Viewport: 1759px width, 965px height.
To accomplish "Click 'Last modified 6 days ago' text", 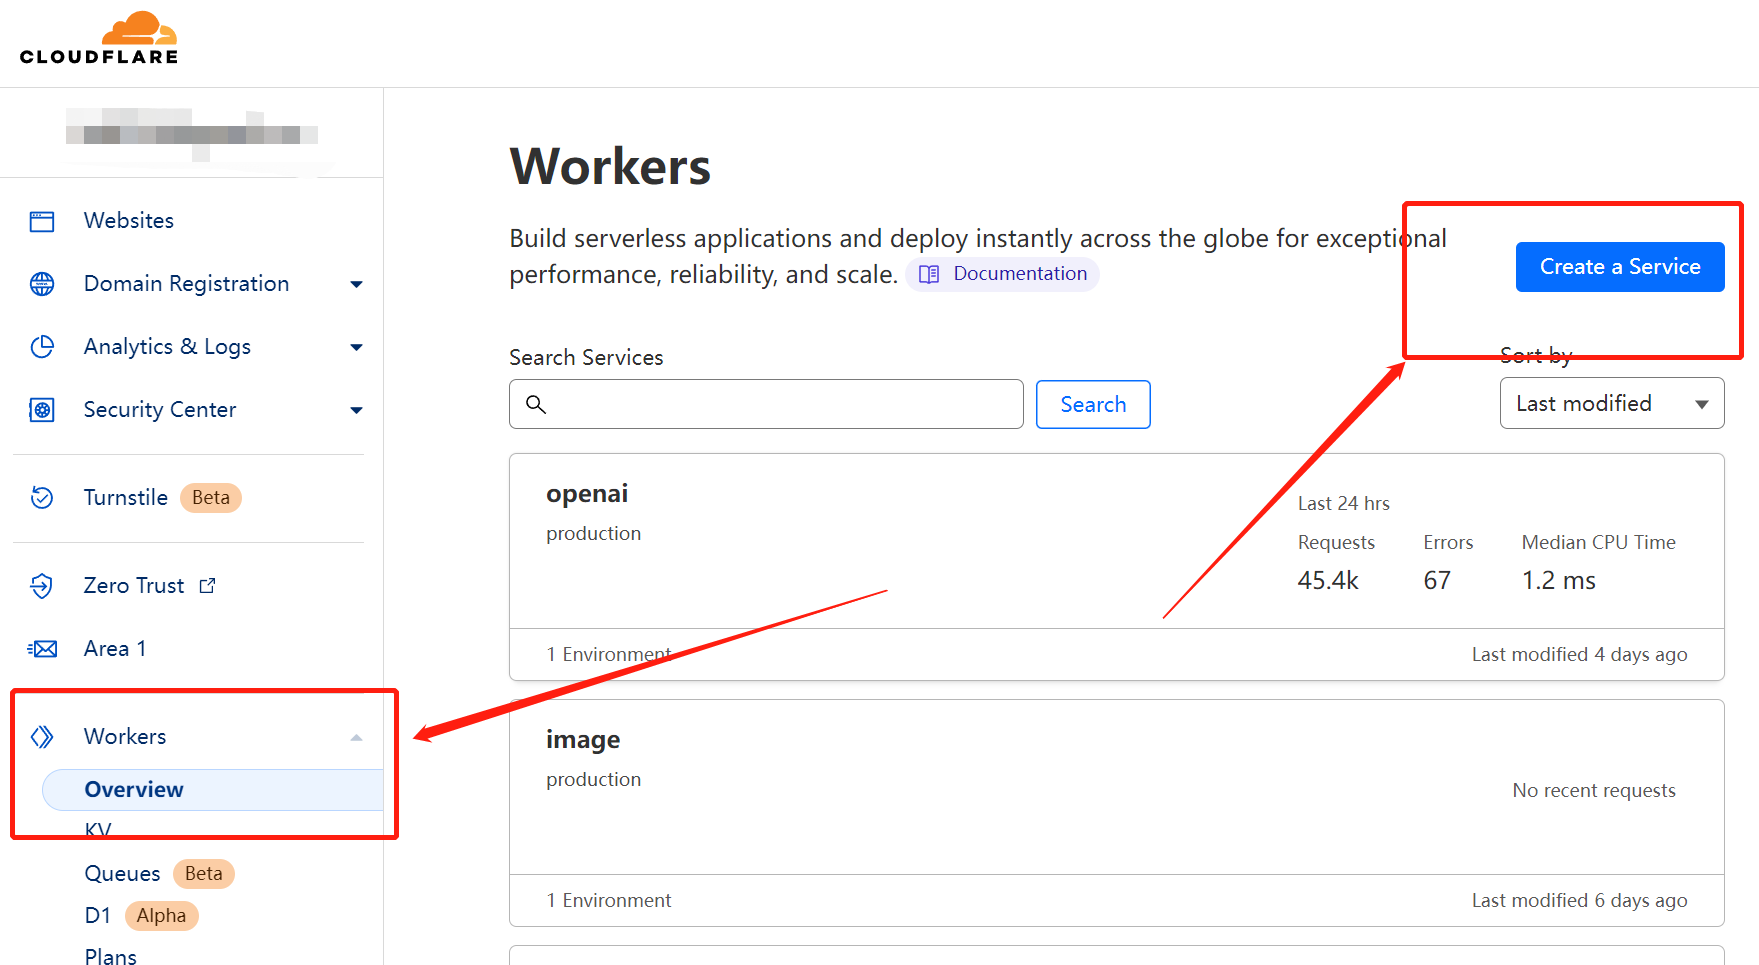I will coord(1579,900).
